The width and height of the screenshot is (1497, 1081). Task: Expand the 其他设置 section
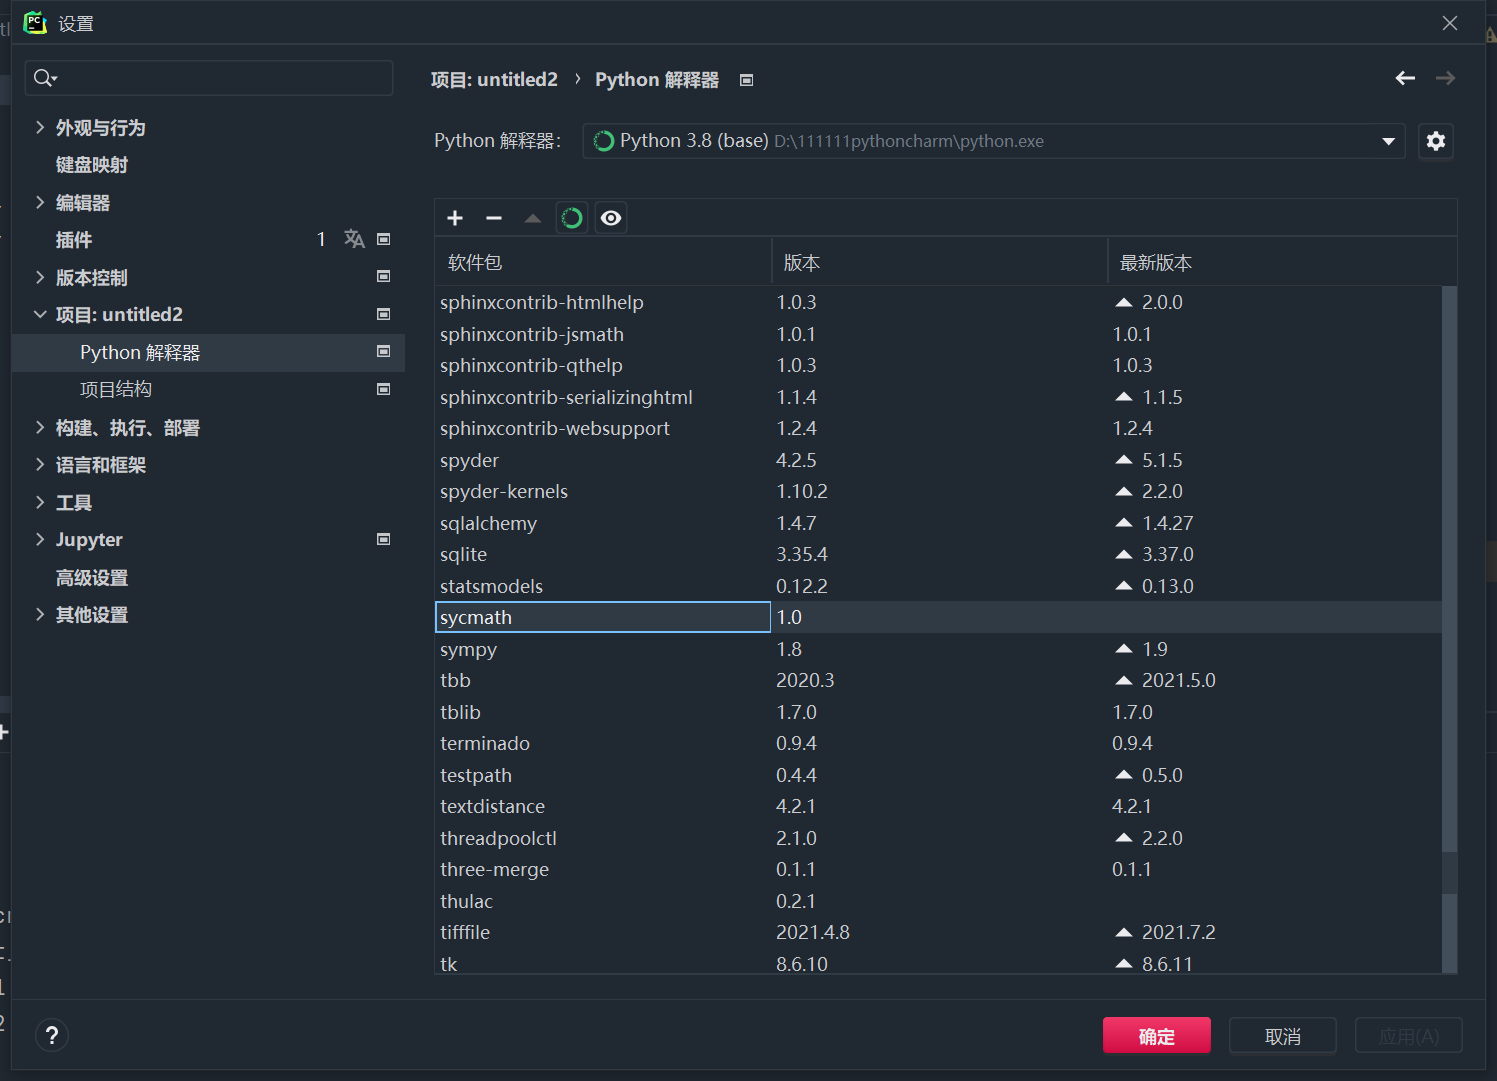click(40, 614)
